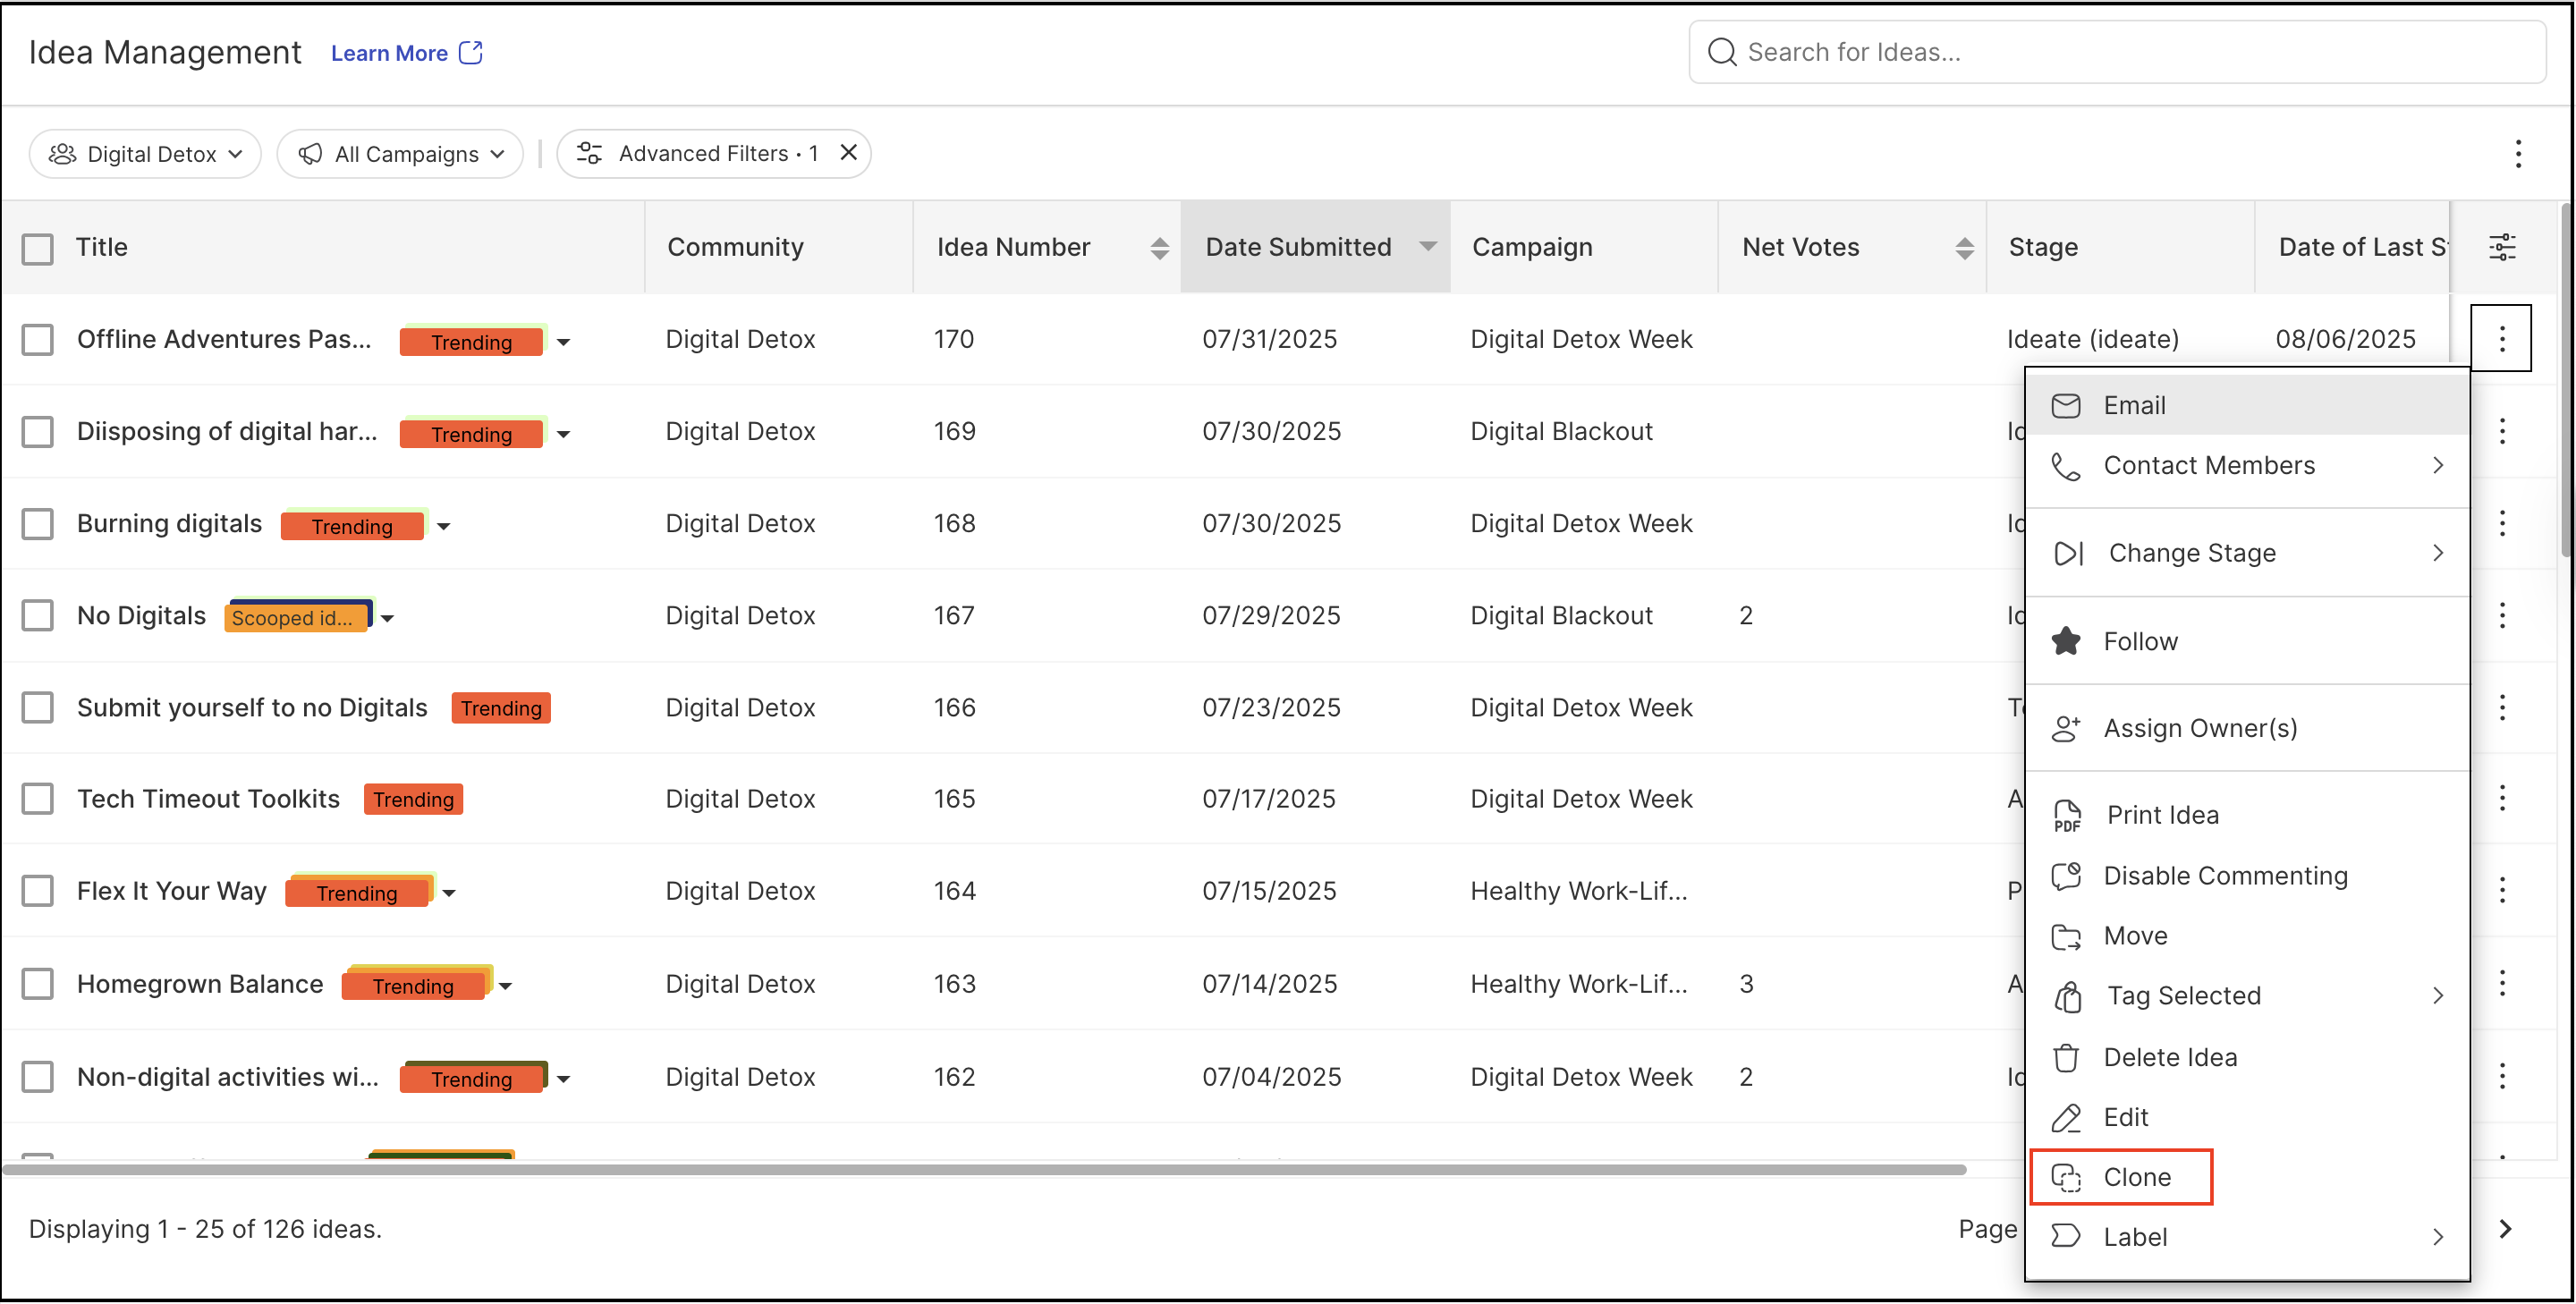
Task: Open the column settings sliders icon
Action: 2502,247
